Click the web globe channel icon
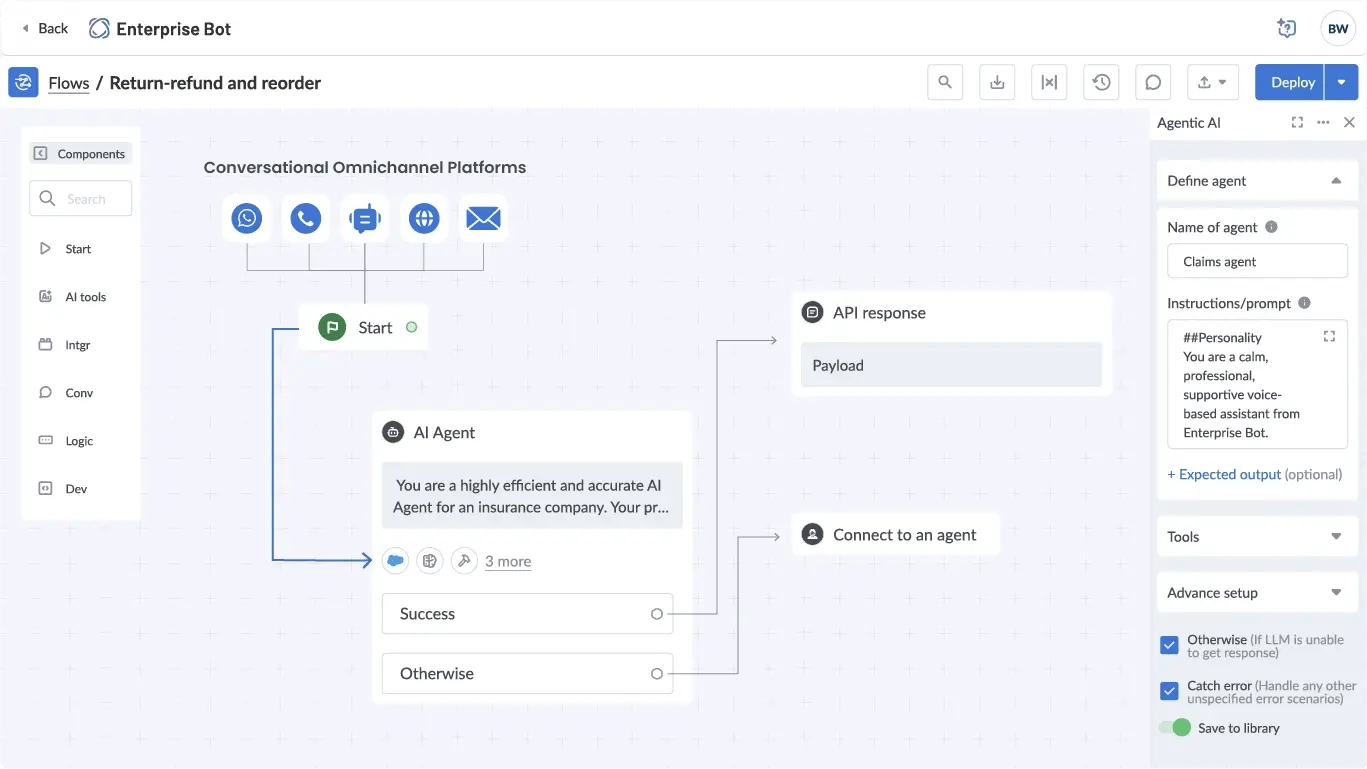This screenshot has width=1367, height=769. tap(424, 218)
